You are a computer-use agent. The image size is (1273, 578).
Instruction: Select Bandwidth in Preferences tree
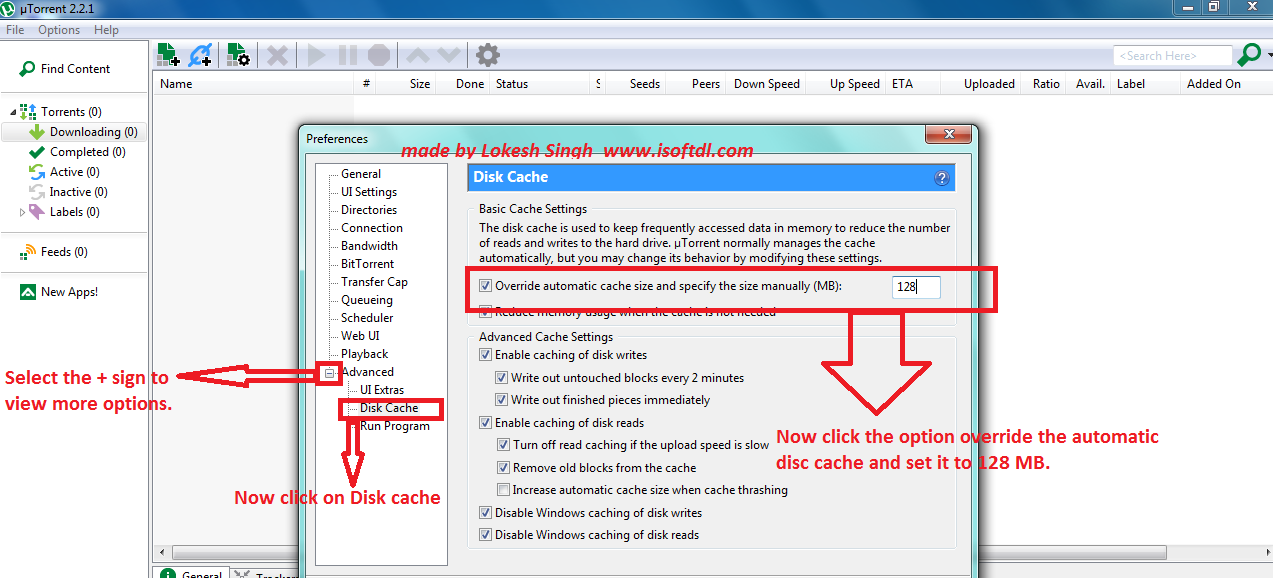coord(369,246)
